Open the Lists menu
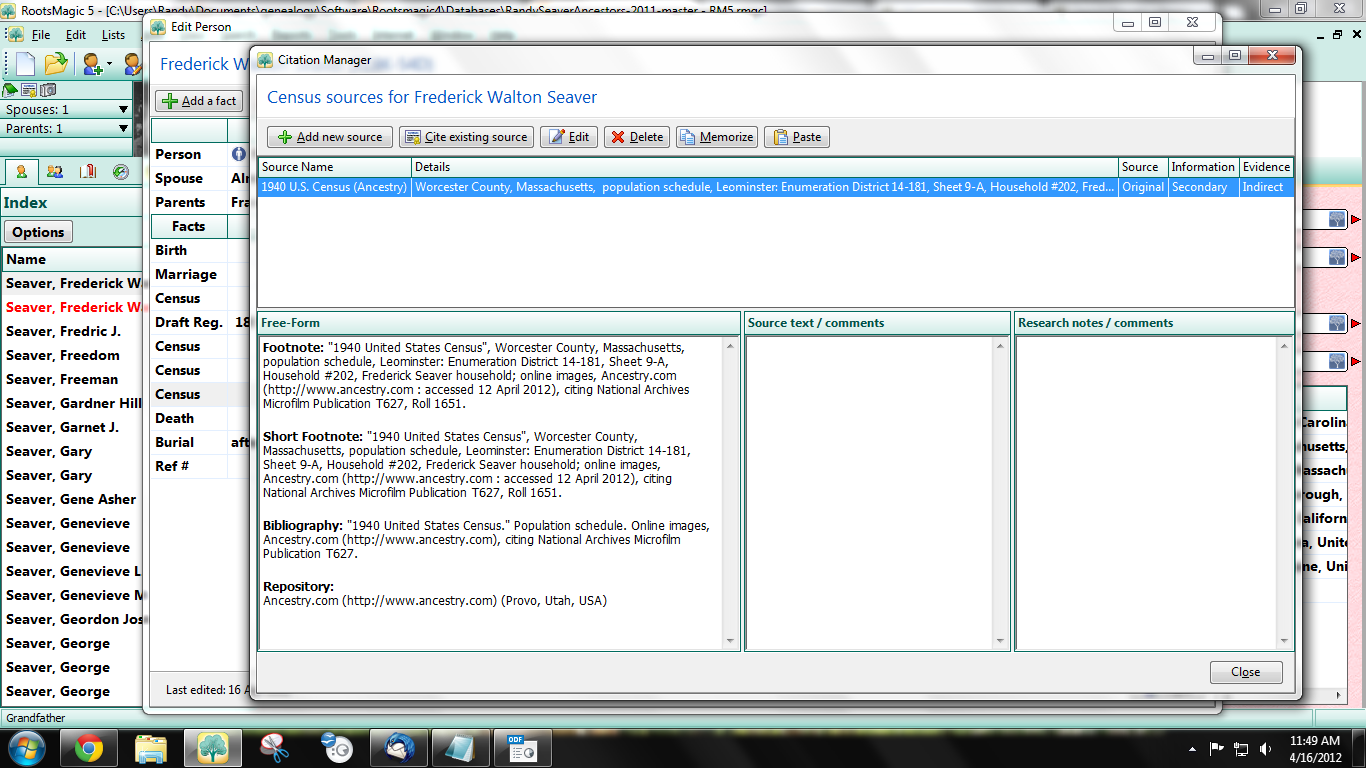Viewport: 1366px width, 768px height. 112,34
